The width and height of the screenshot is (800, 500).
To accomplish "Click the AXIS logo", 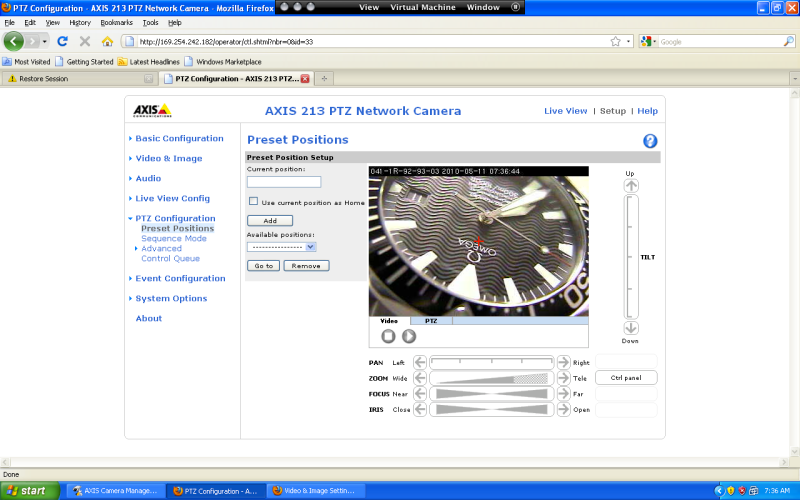I will click(x=152, y=111).
